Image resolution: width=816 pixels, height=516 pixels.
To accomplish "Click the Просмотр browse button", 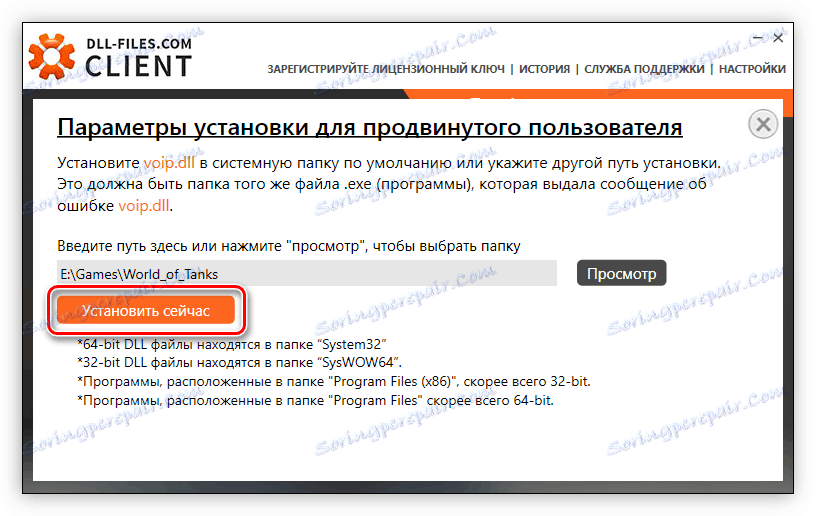I will click(621, 274).
